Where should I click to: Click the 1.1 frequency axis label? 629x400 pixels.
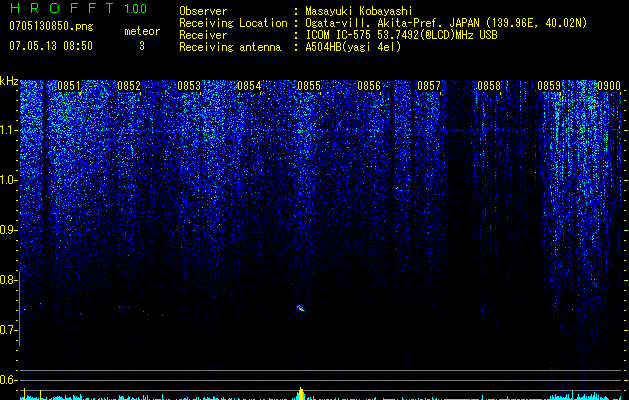click(8, 130)
